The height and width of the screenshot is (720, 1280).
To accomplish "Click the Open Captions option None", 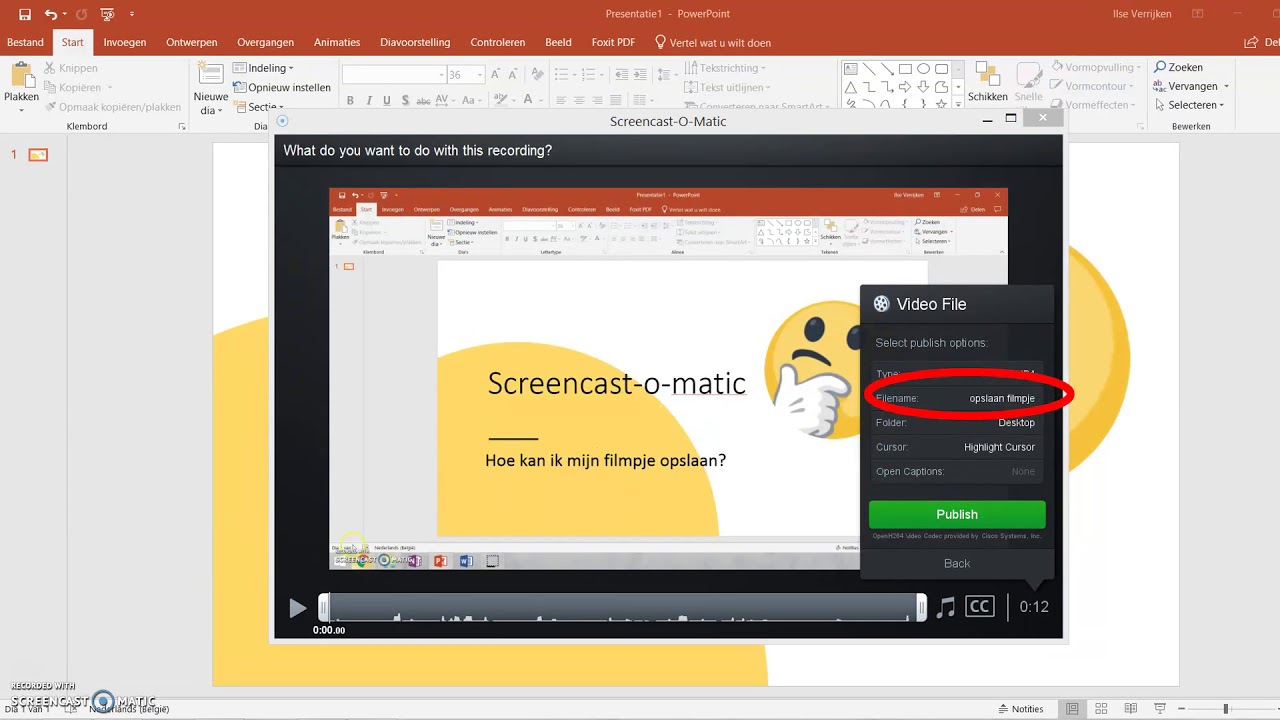I will (x=957, y=472).
